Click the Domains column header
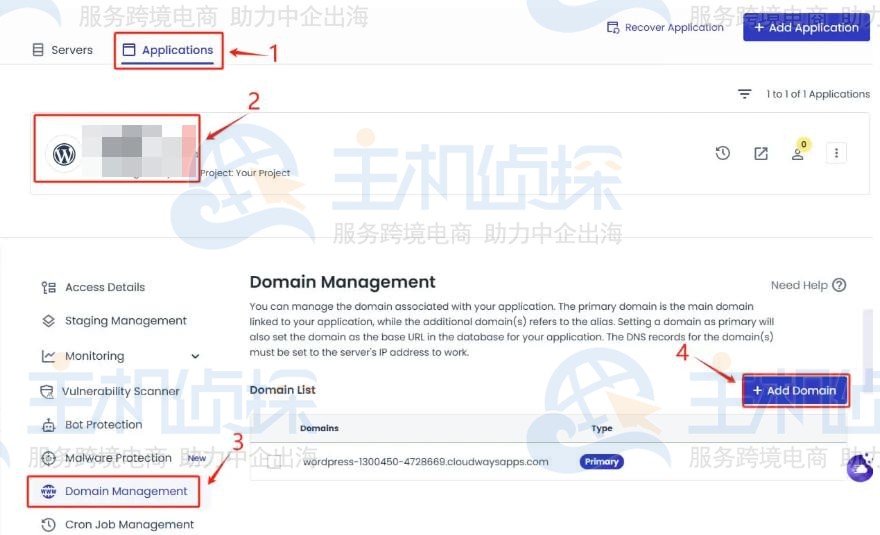Image resolution: width=880 pixels, height=535 pixels. click(x=319, y=428)
